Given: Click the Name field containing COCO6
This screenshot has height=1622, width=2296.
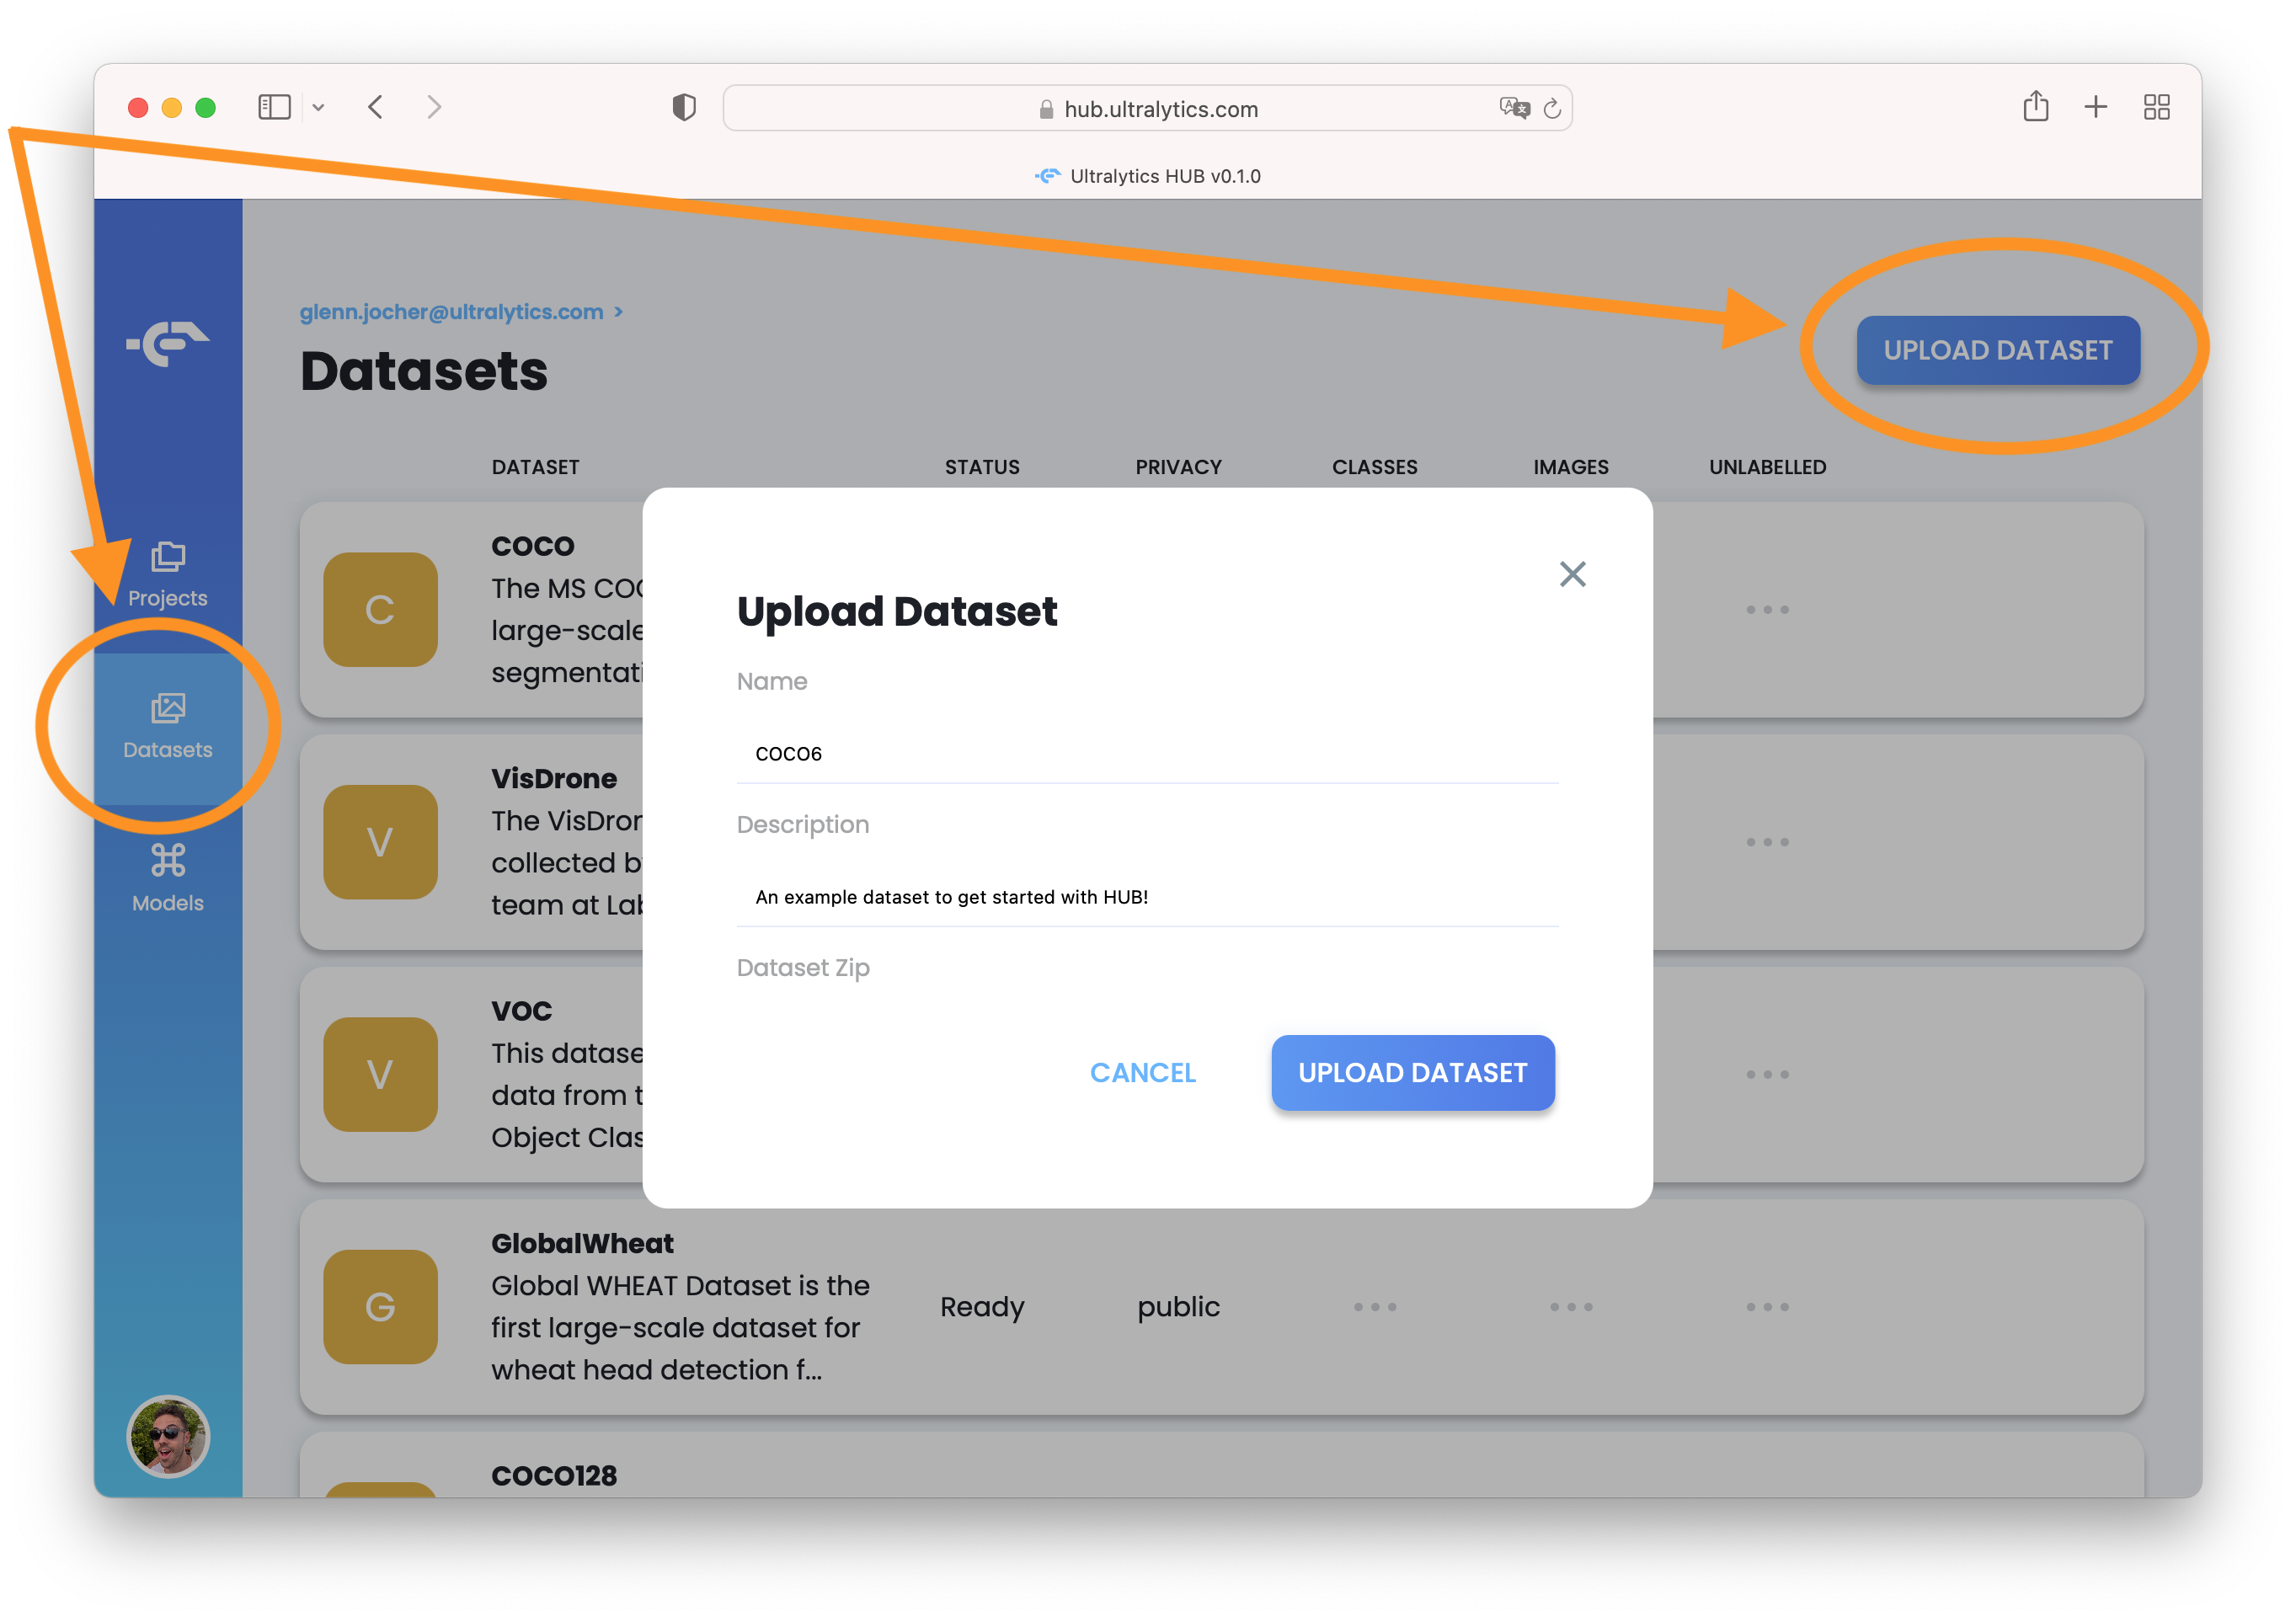Looking at the screenshot, I should [x=1146, y=753].
